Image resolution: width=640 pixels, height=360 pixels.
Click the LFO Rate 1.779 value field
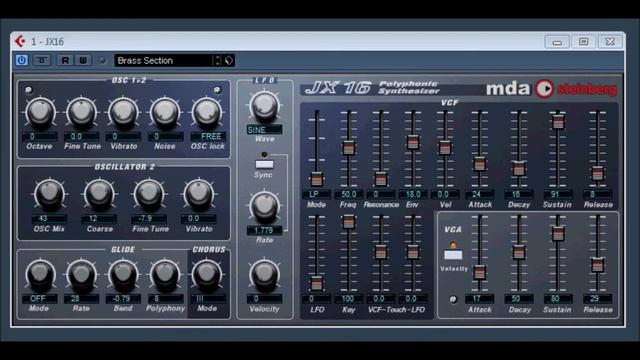264,231
